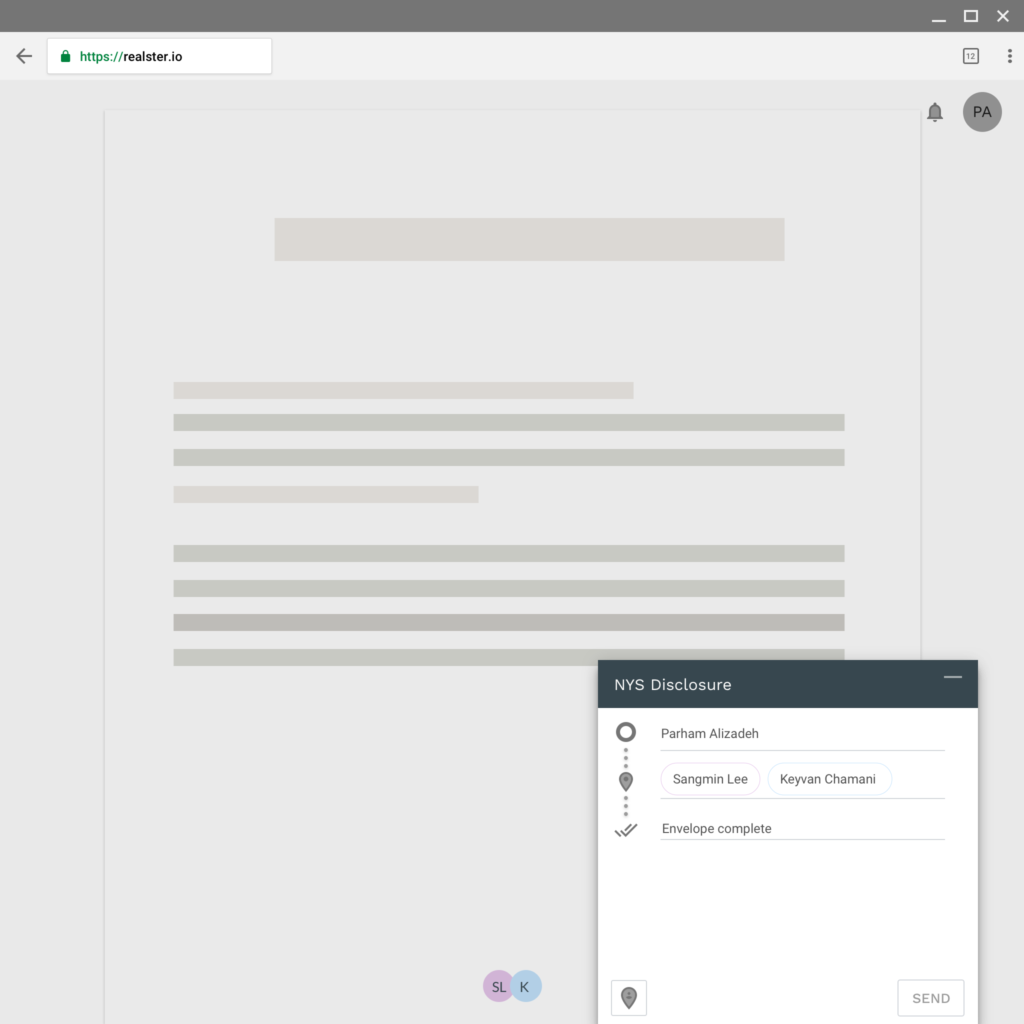
Task: Click the add pin button beside SEND
Action: (x=629, y=997)
